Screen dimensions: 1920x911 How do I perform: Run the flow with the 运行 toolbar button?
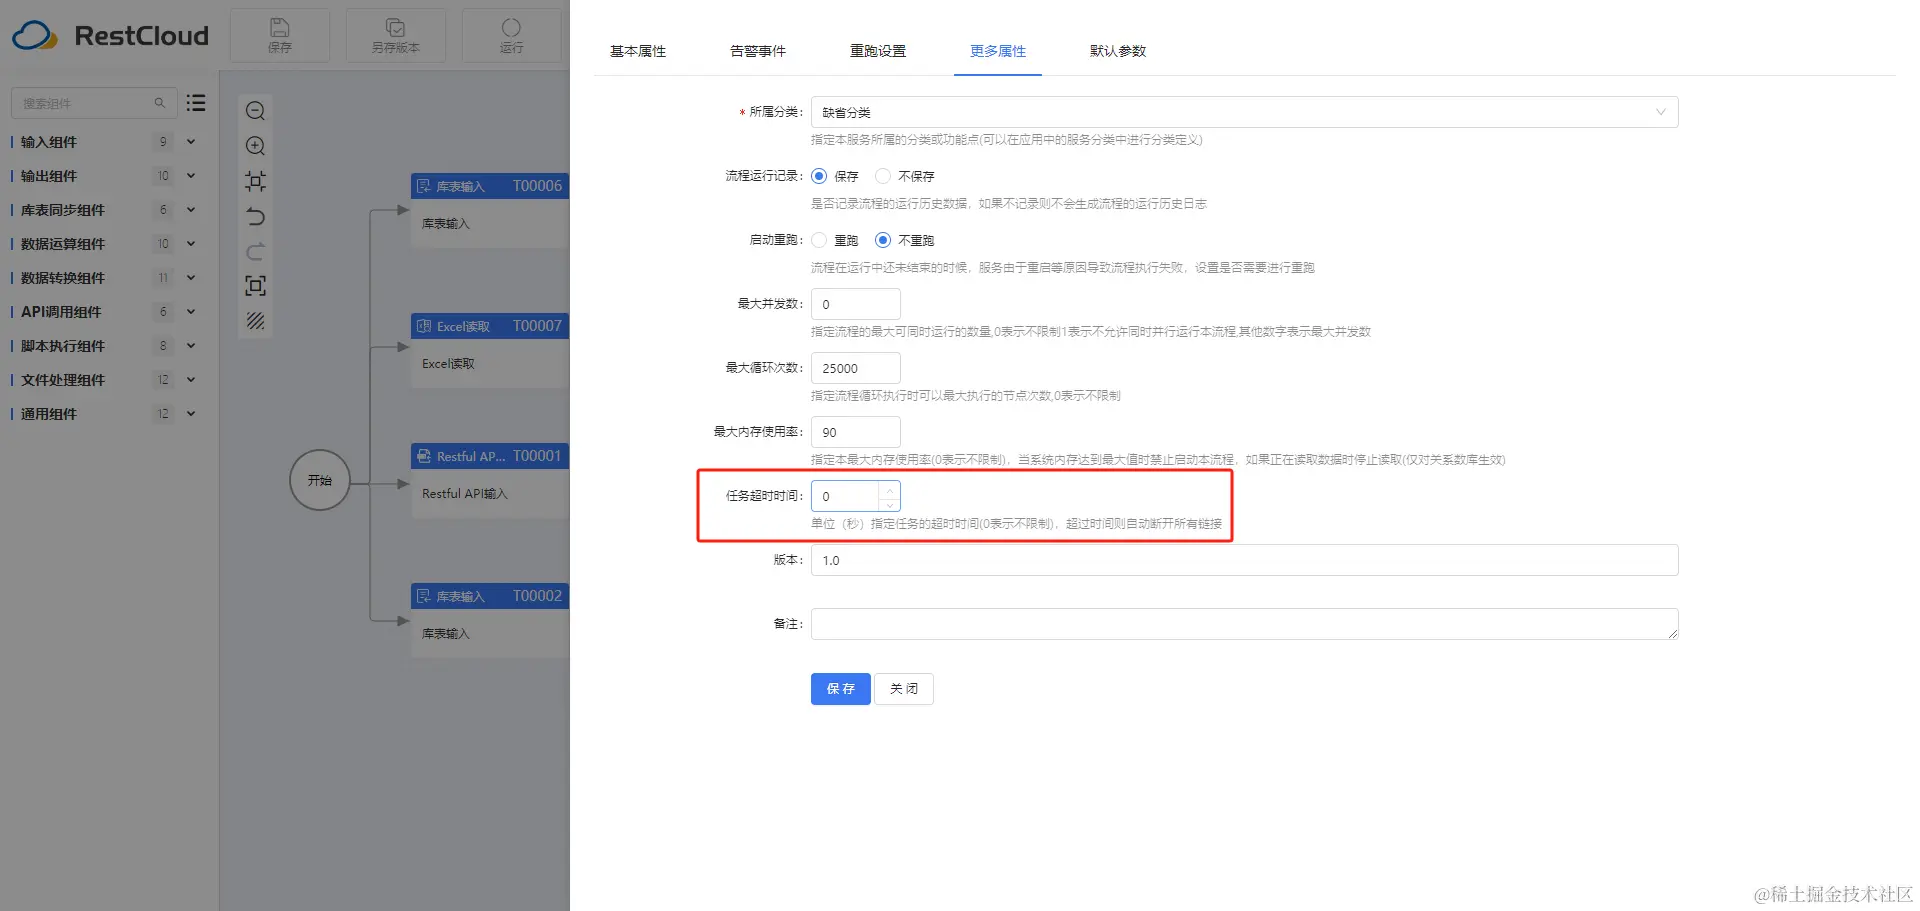(511, 35)
